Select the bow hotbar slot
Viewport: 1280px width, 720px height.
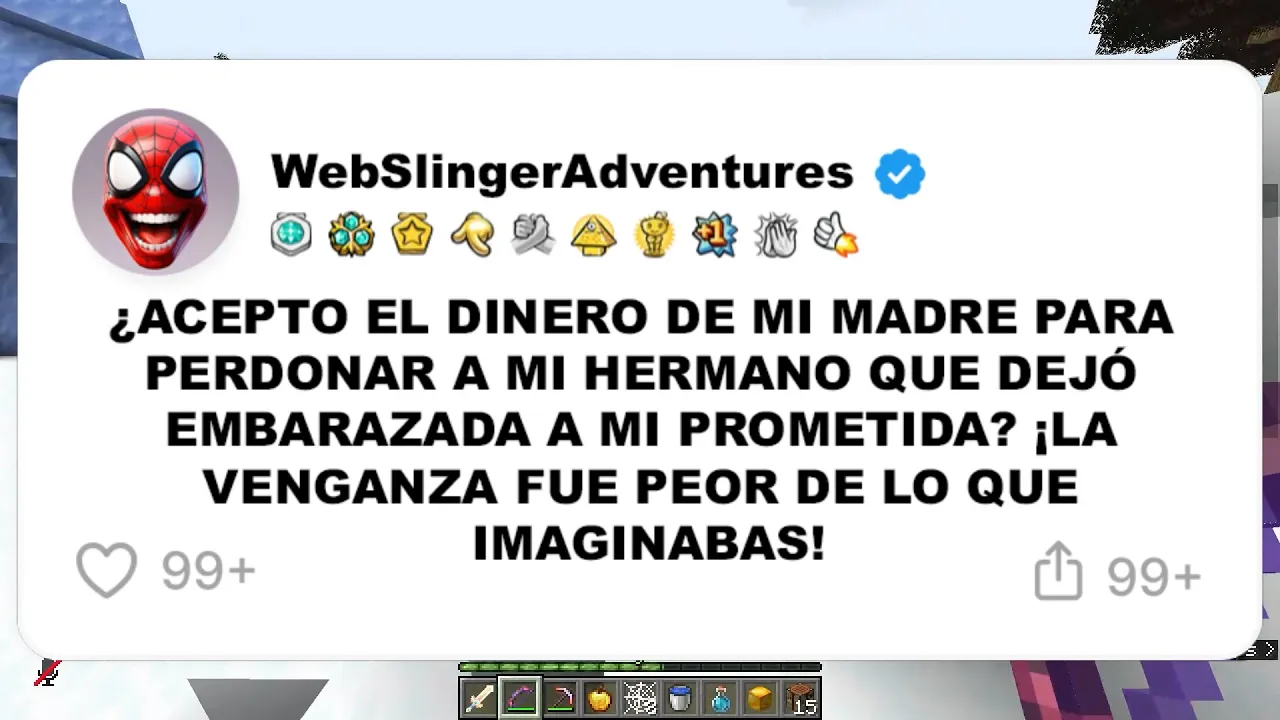(519, 697)
